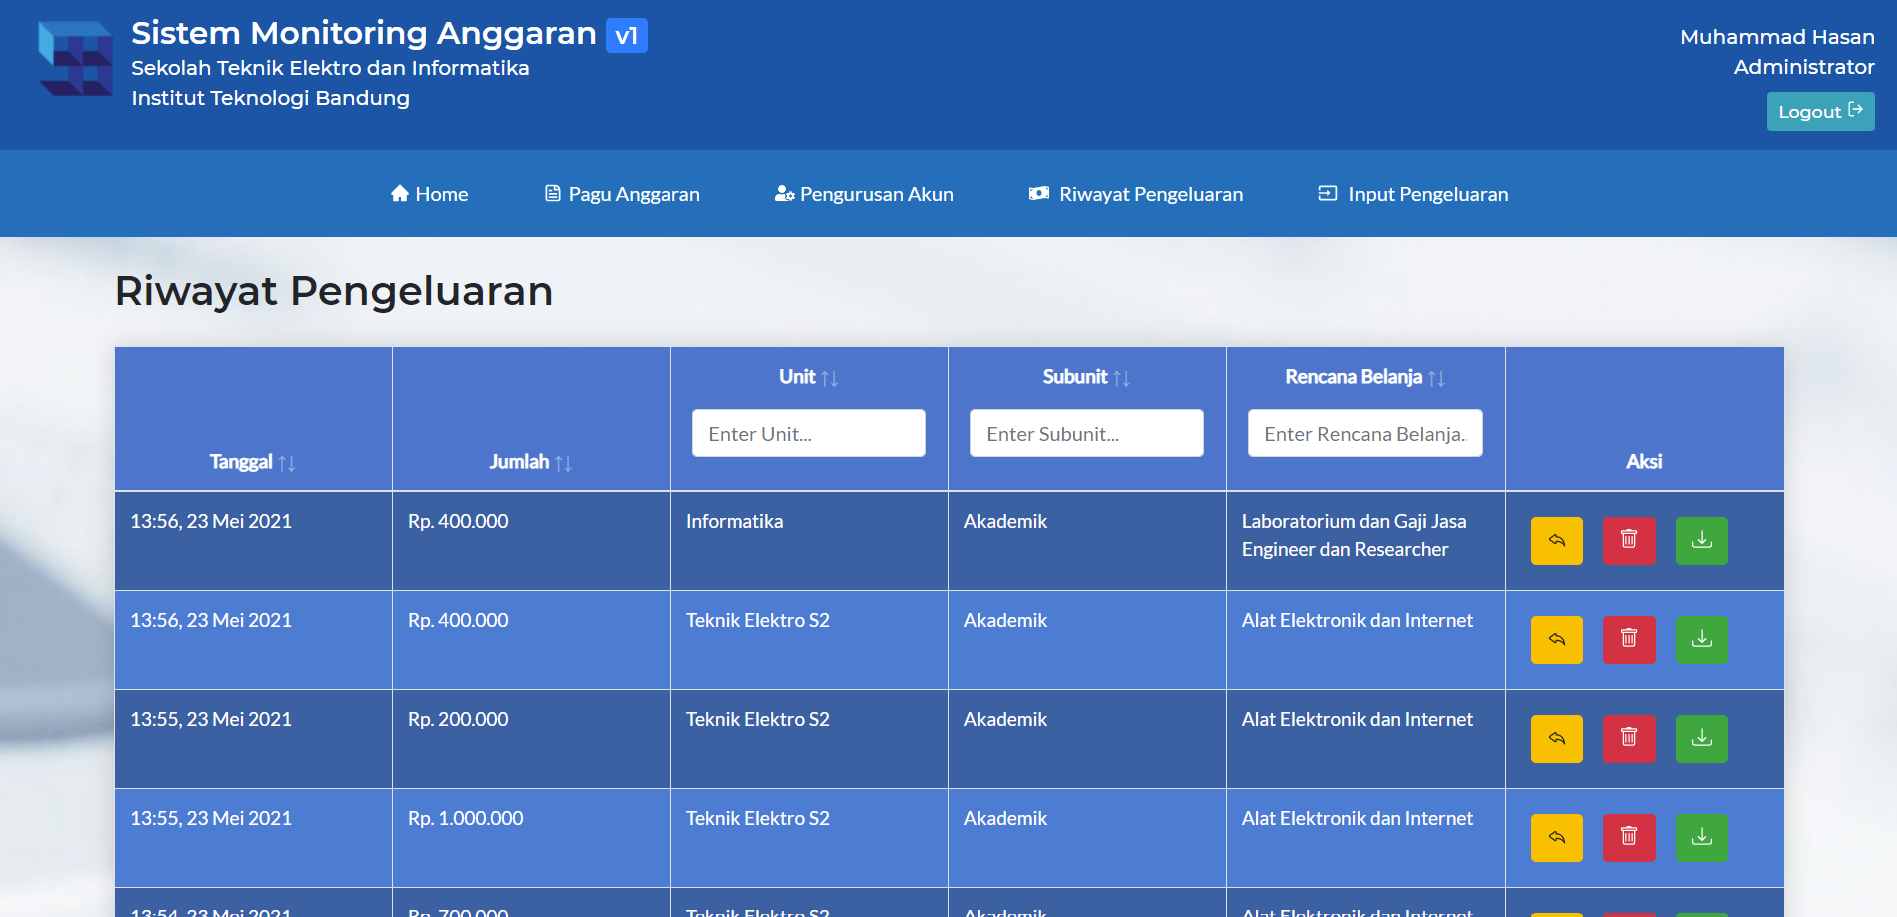Open the Pagu Anggaran menu
Screen dimensions: 1897x917
tap(622, 194)
